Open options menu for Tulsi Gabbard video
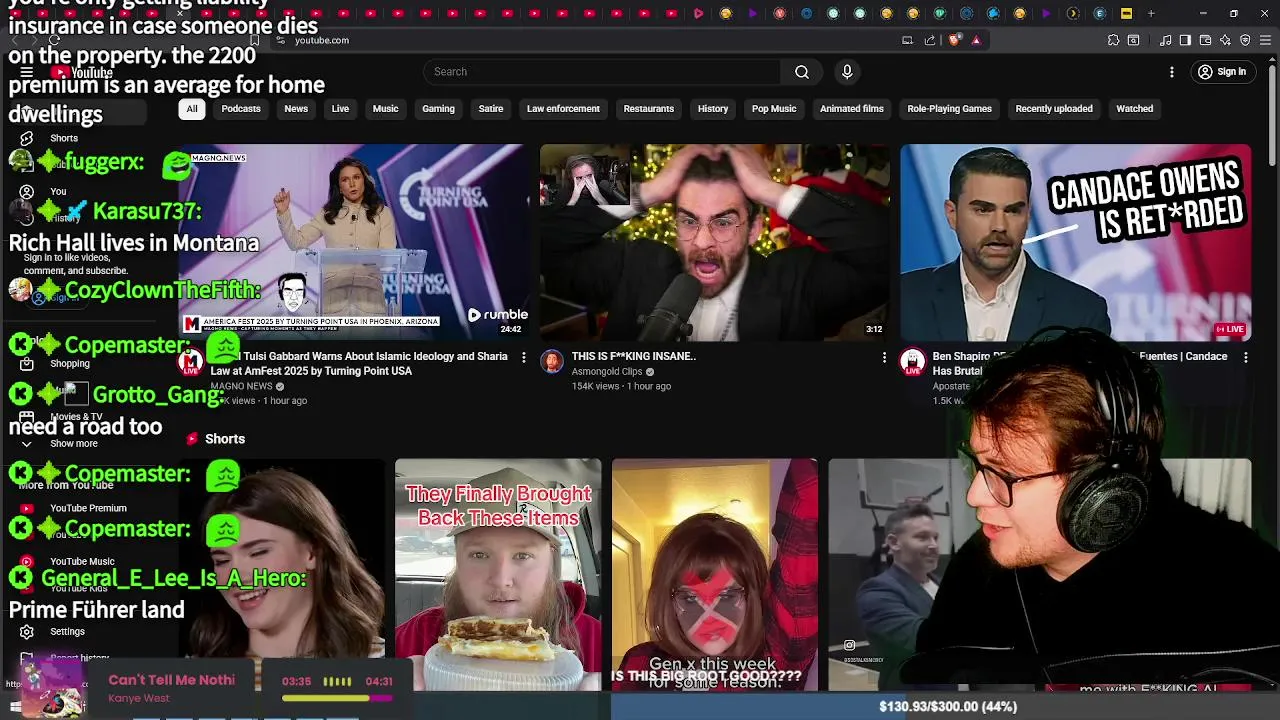 click(x=523, y=357)
